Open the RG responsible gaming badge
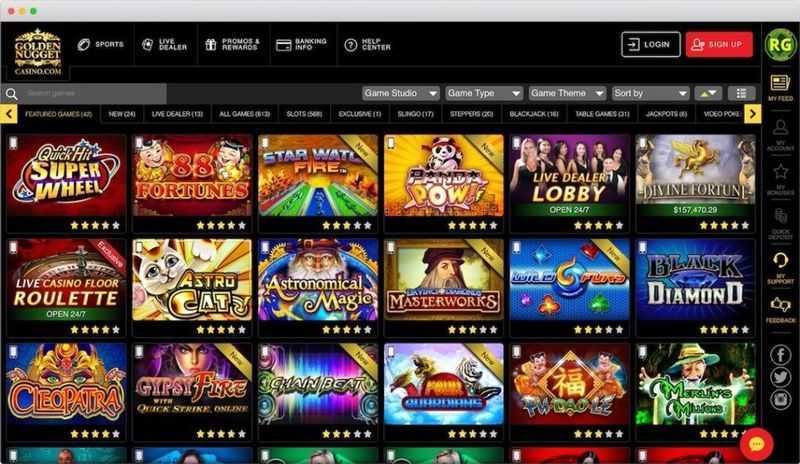 click(780, 45)
